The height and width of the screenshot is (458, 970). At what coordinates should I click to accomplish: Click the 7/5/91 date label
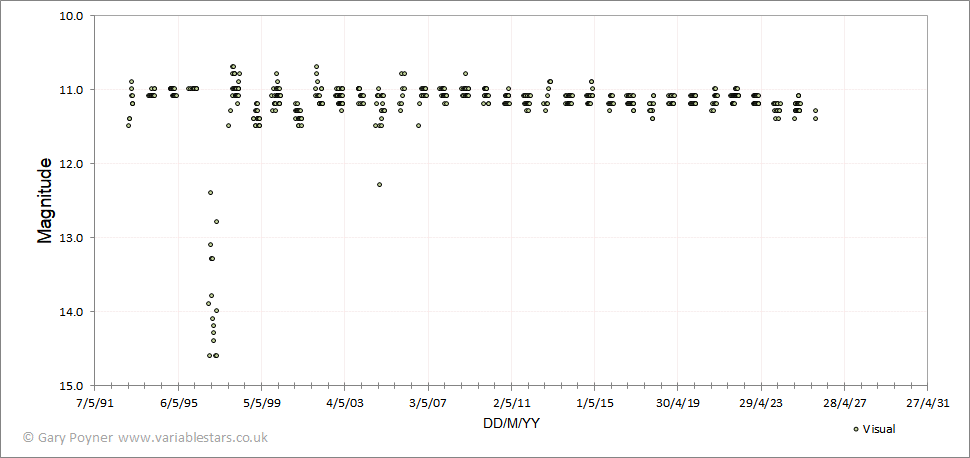pyautogui.click(x=95, y=404)
